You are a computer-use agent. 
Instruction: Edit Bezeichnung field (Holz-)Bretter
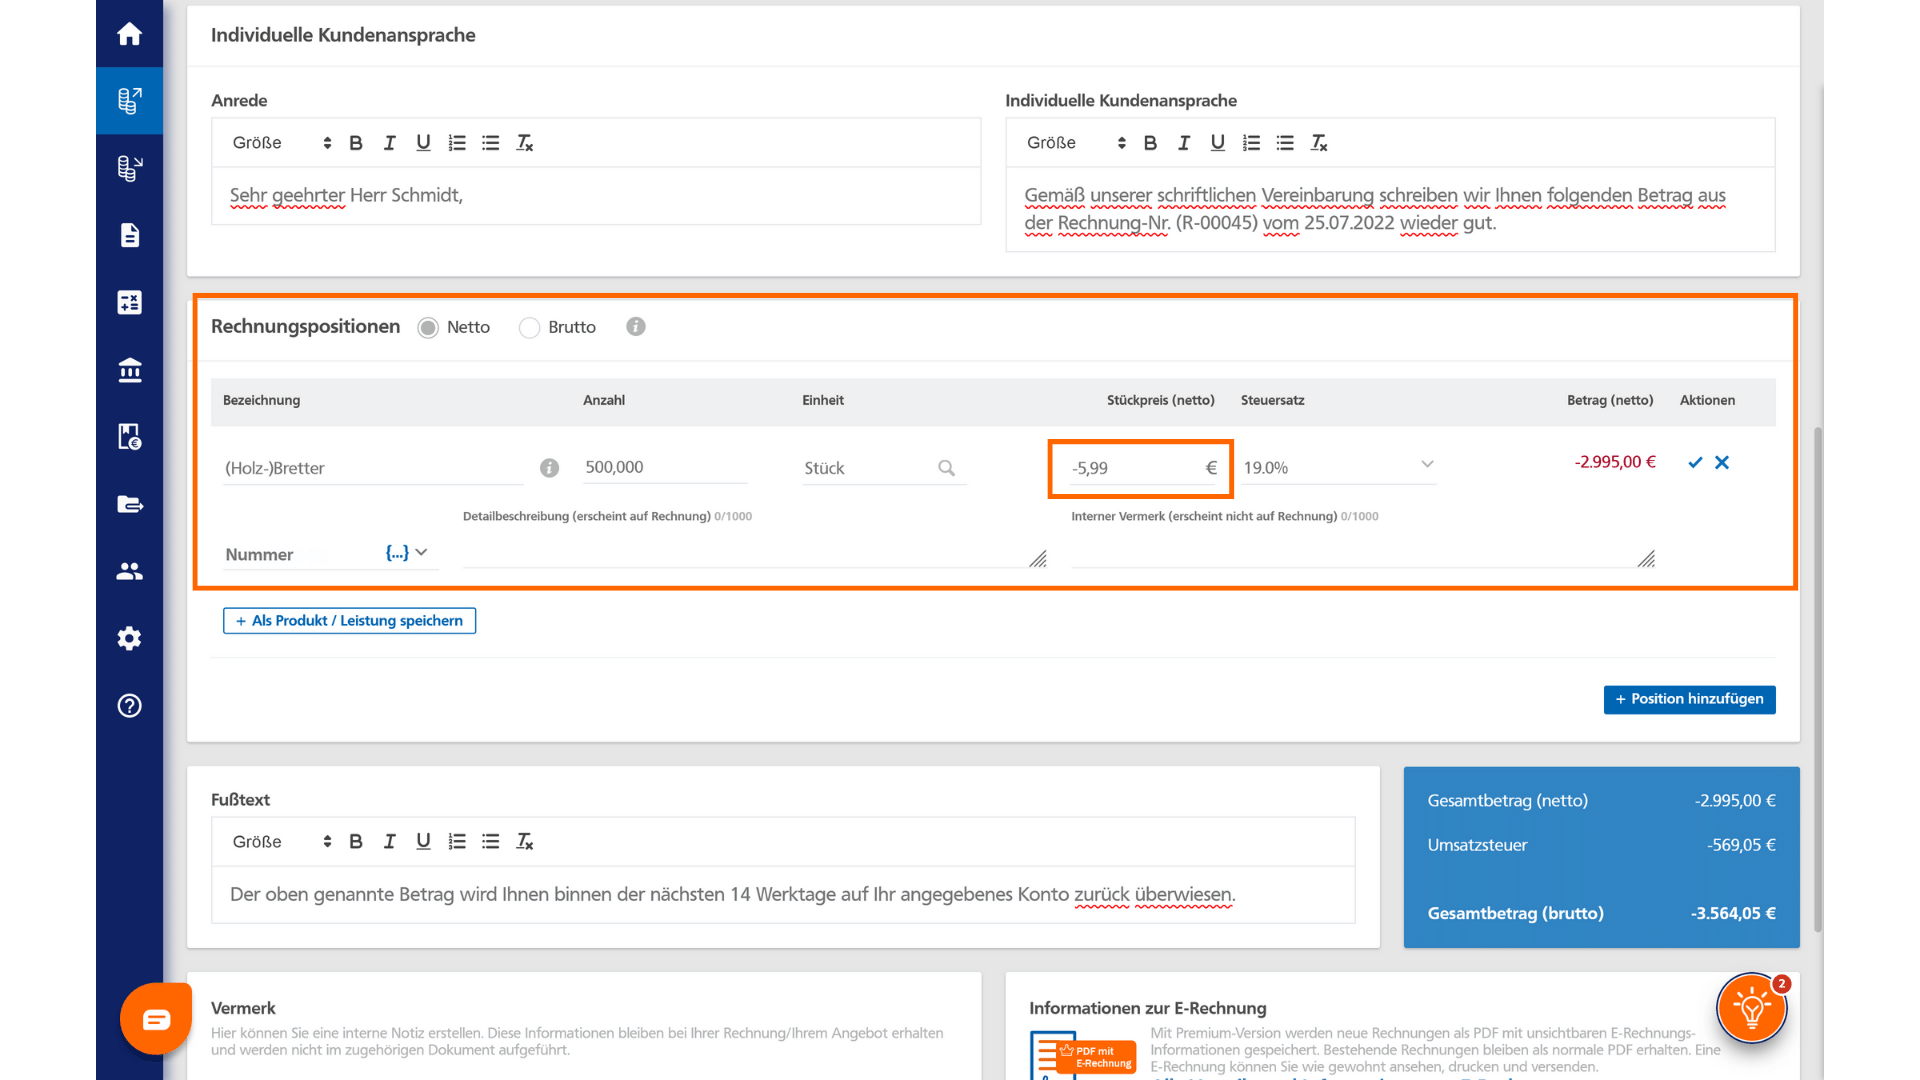(373, 468)
